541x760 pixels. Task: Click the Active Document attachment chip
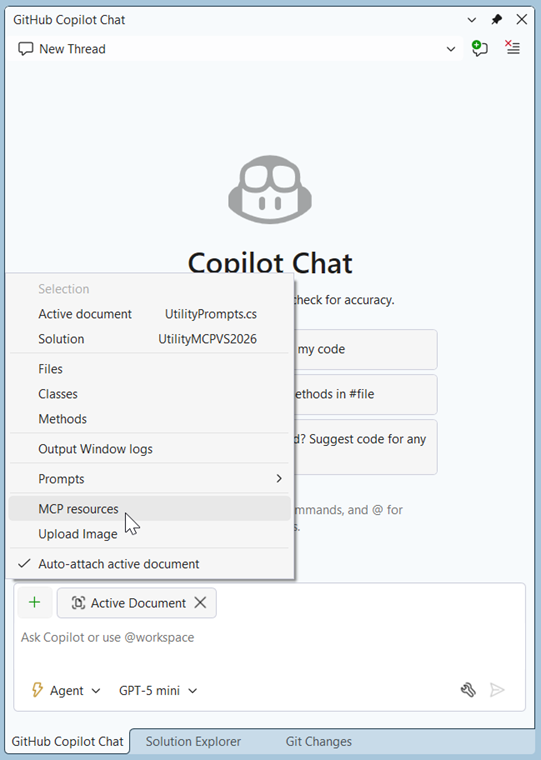pyautogui.click(x=137, y=603)
